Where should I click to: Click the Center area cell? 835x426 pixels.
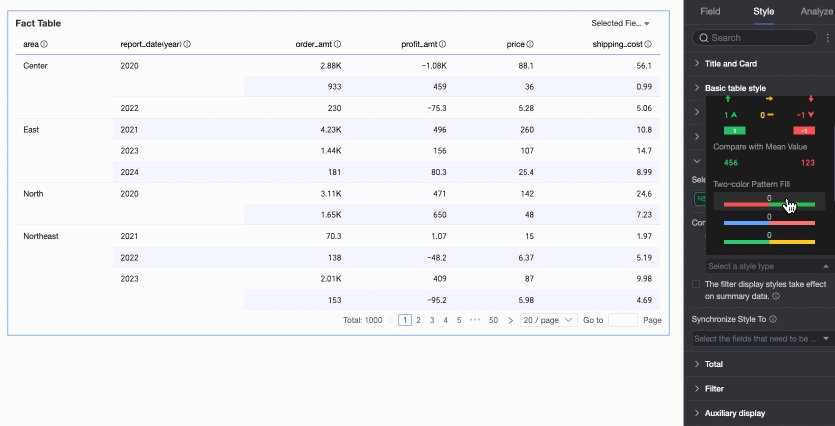coord(35,66)
